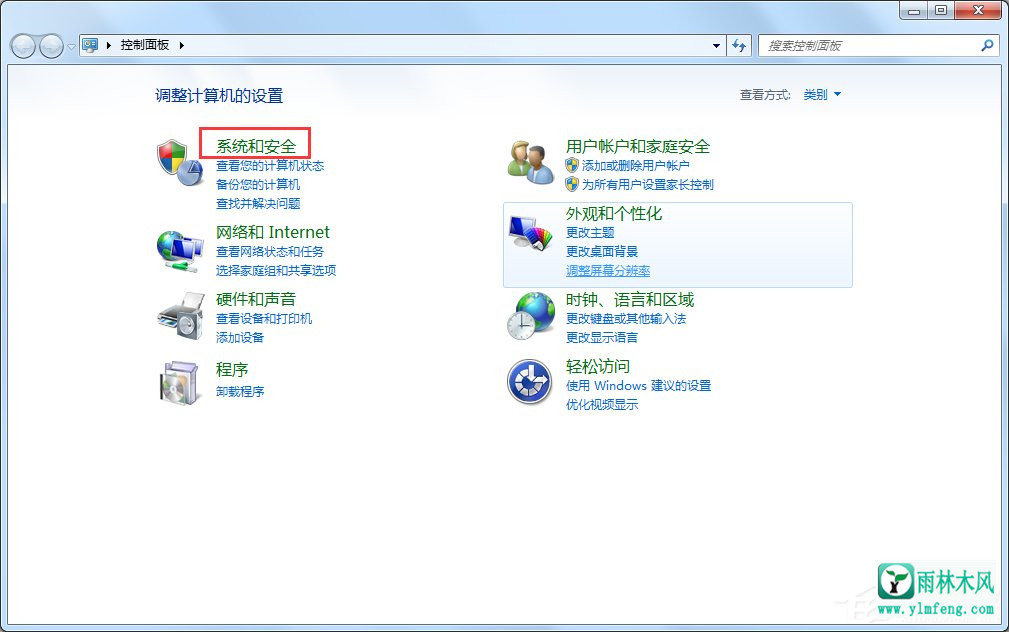
Task: Open the 时钟、语言和区域 globe clock icon
Action: [x=531, y=316]
